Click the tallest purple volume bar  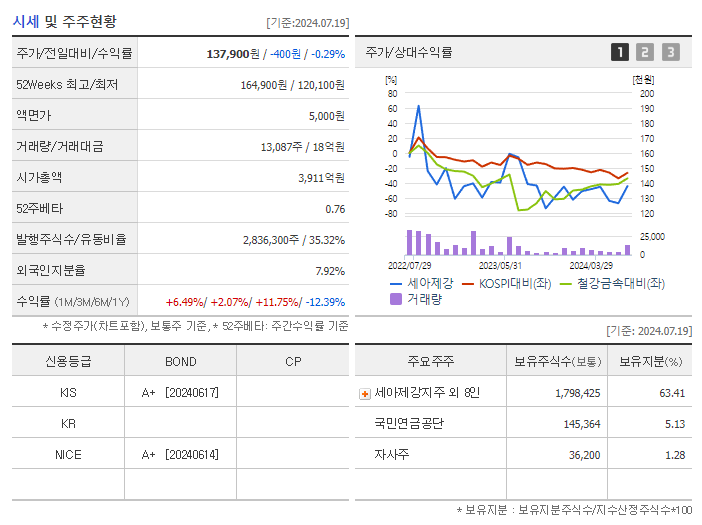coord(409,242)
